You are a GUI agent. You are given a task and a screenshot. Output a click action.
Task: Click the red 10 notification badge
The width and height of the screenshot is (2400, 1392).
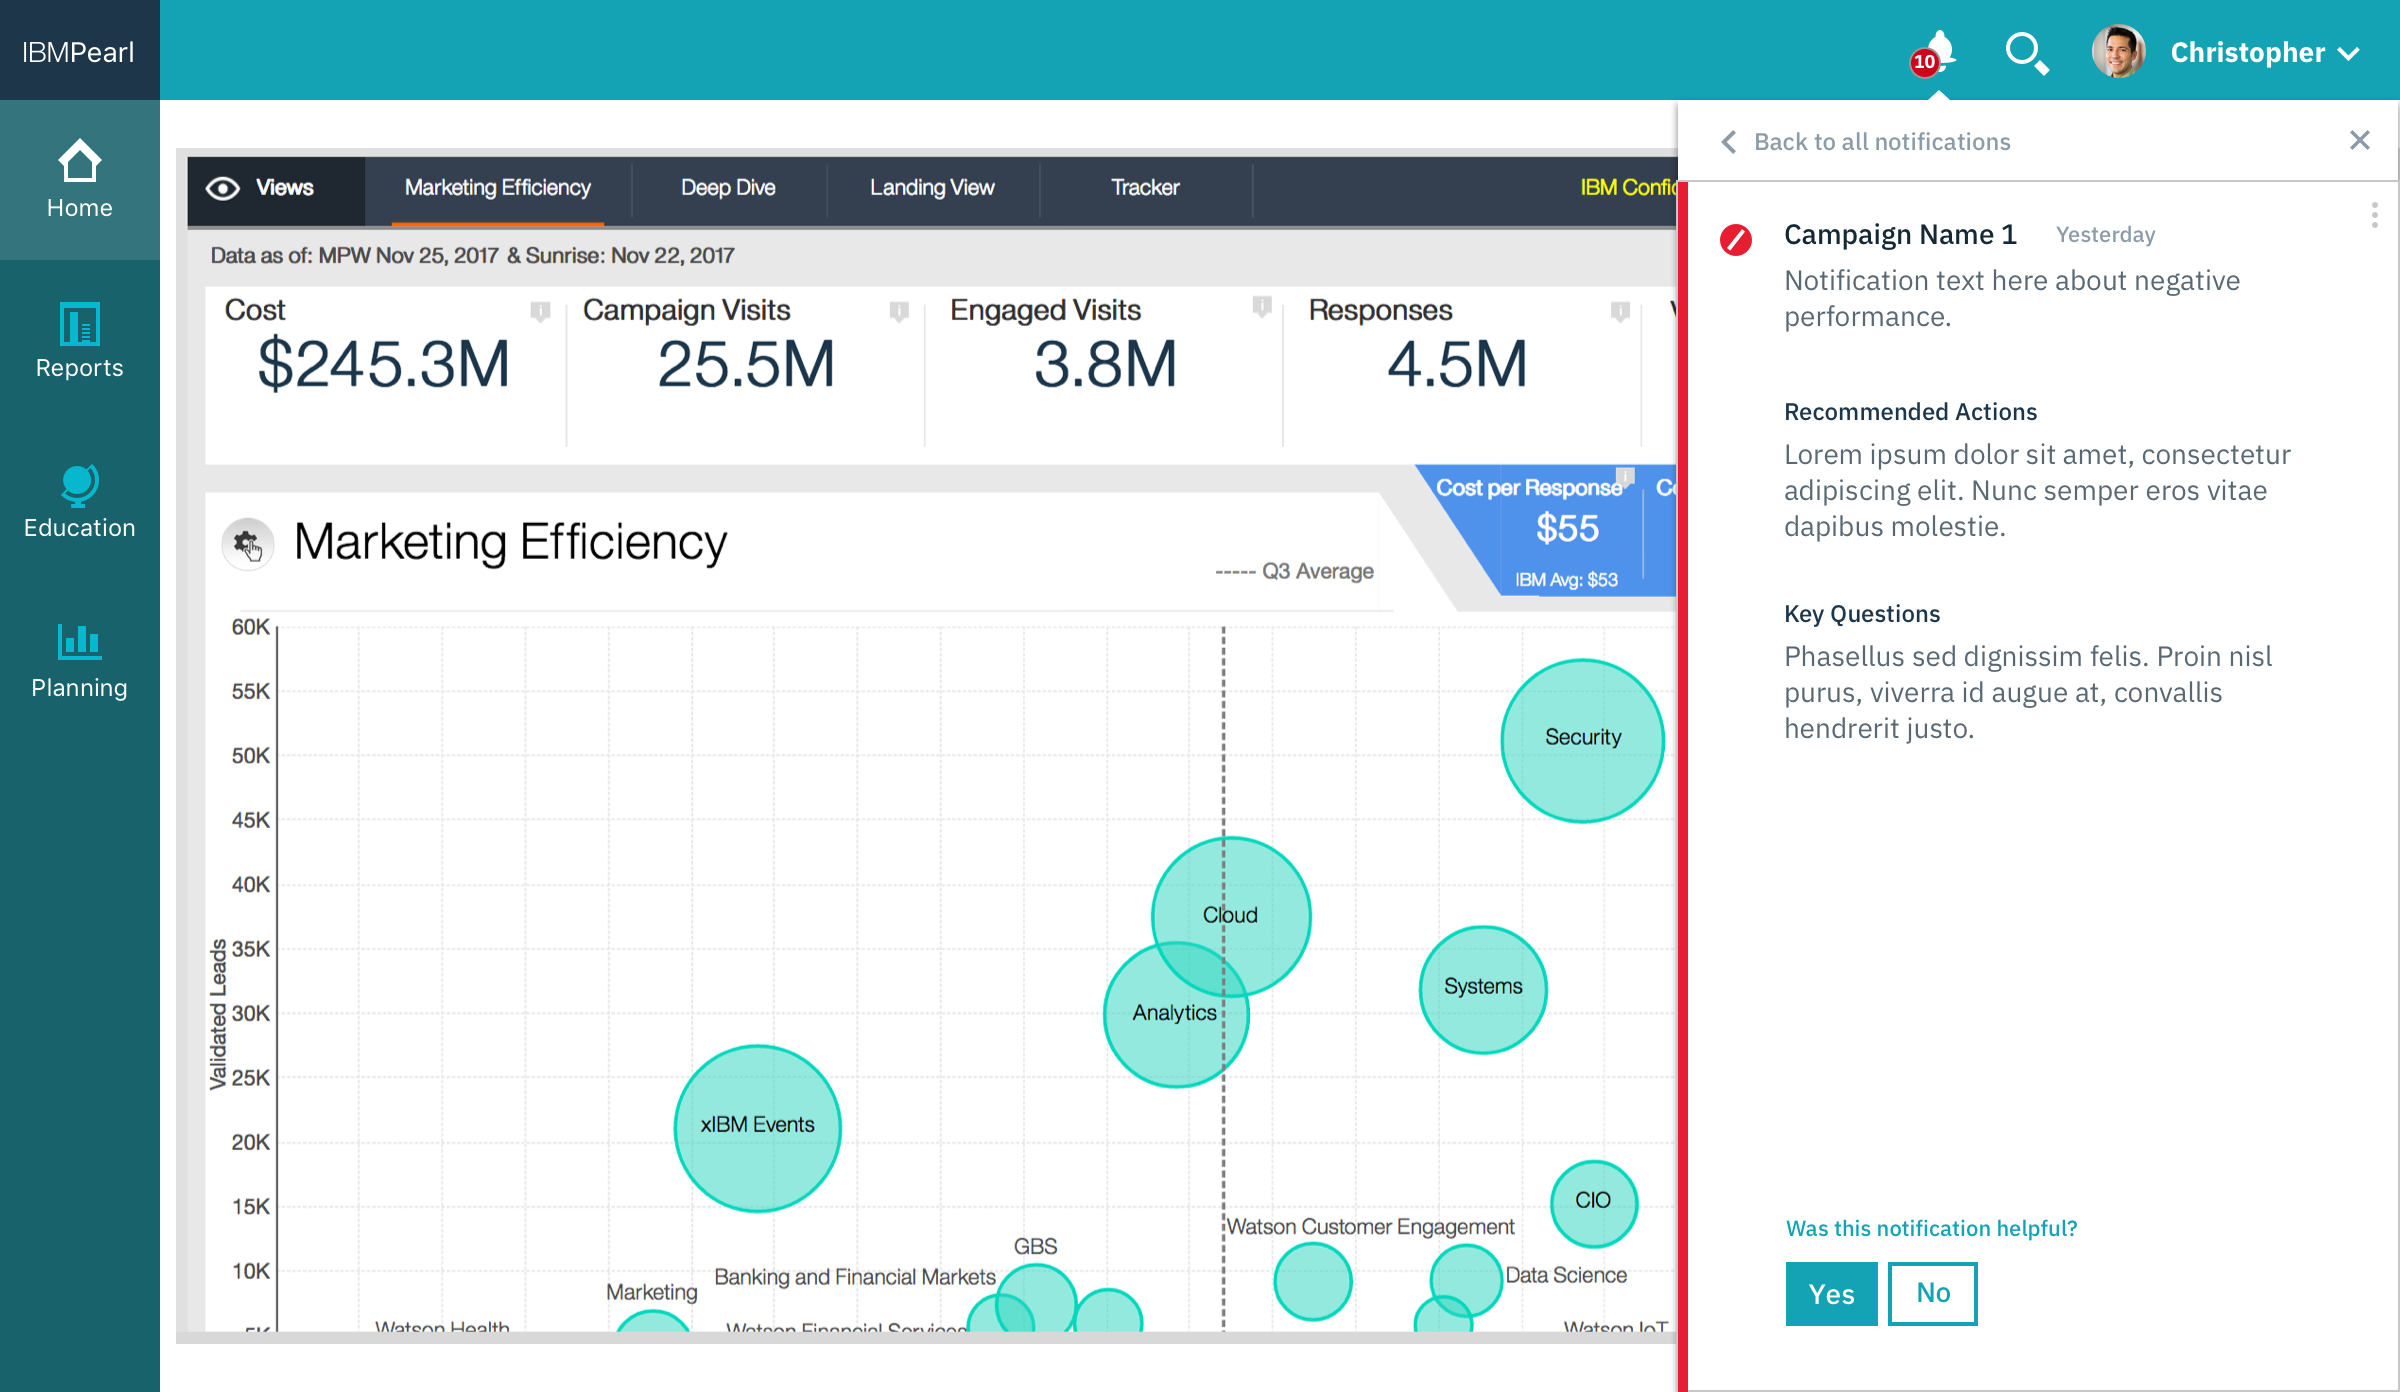coord(1924,62)
